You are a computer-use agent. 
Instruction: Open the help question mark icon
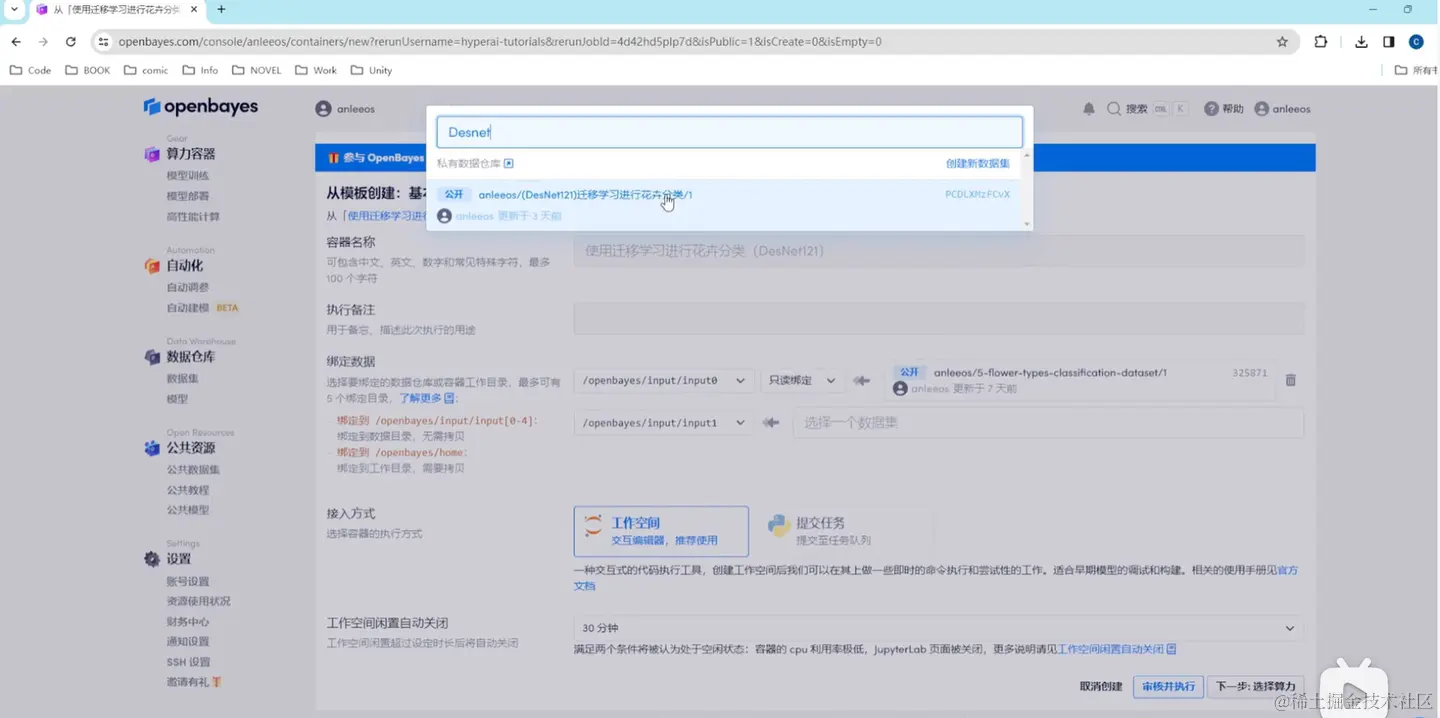pos(1211,109)
